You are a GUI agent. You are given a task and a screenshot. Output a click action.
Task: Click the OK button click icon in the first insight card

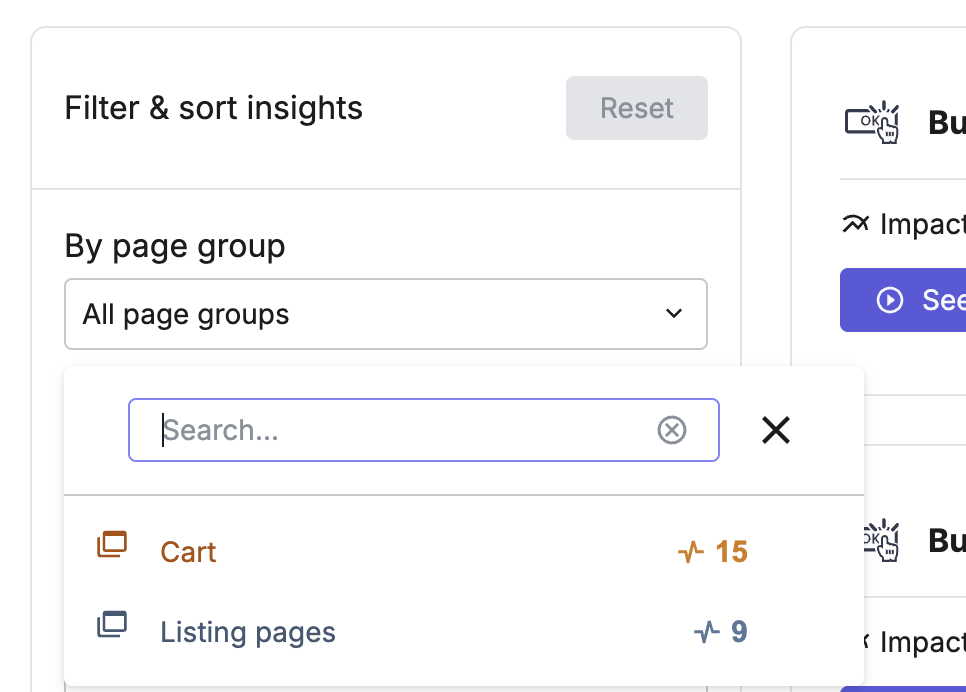872,122
